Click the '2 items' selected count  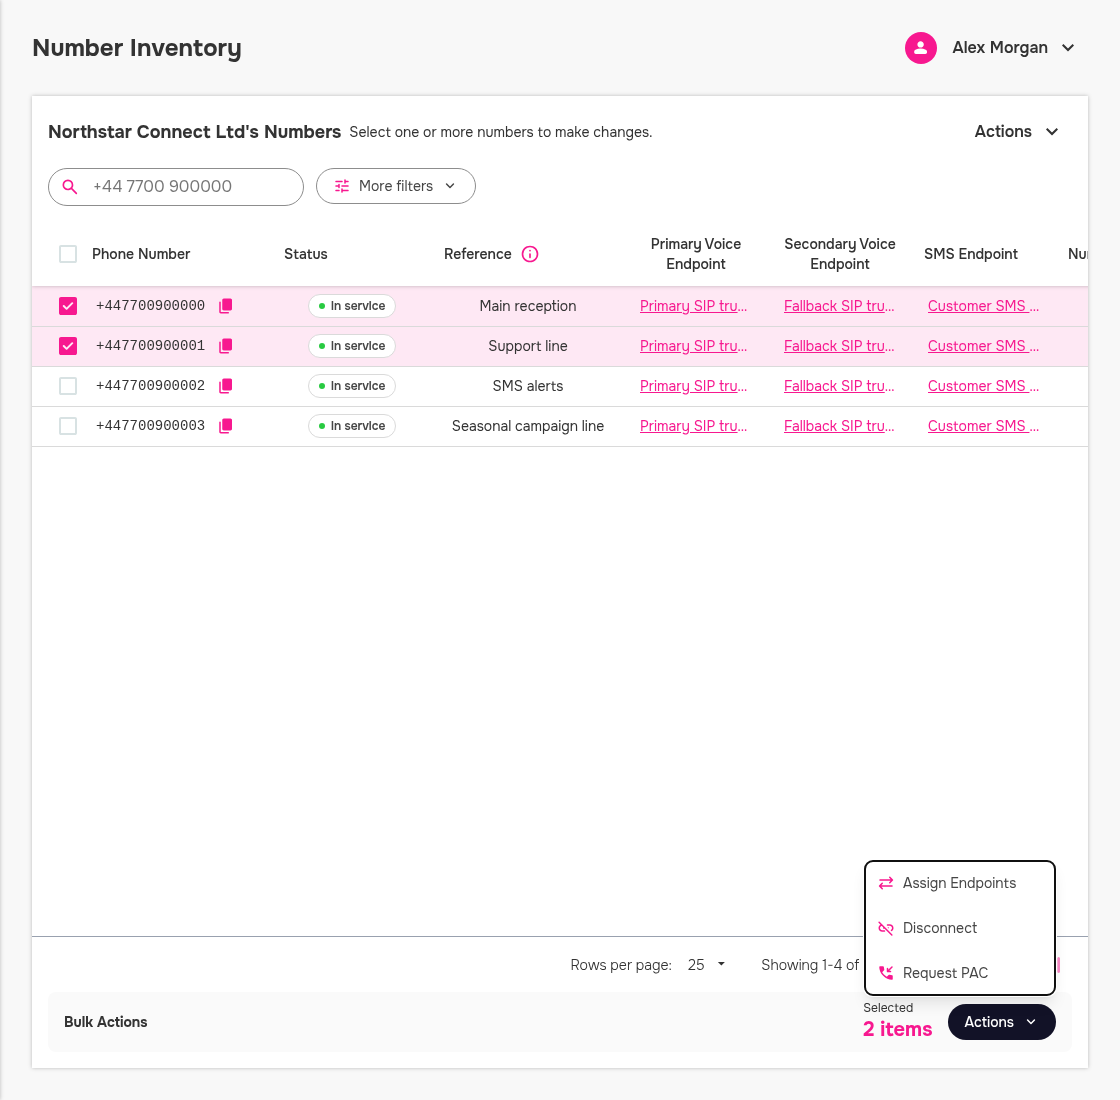897,1029
